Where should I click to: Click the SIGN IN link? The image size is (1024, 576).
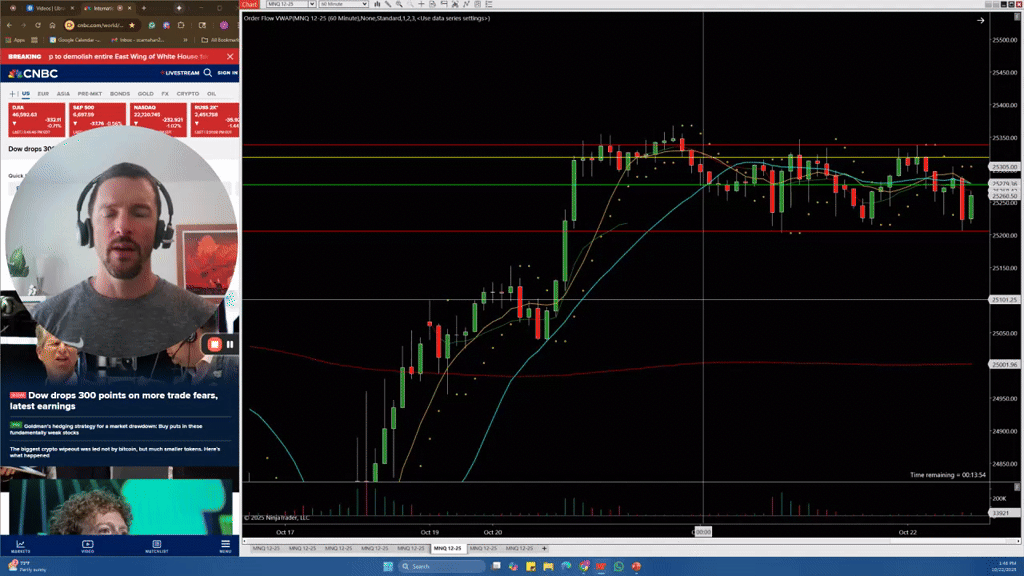227,72
